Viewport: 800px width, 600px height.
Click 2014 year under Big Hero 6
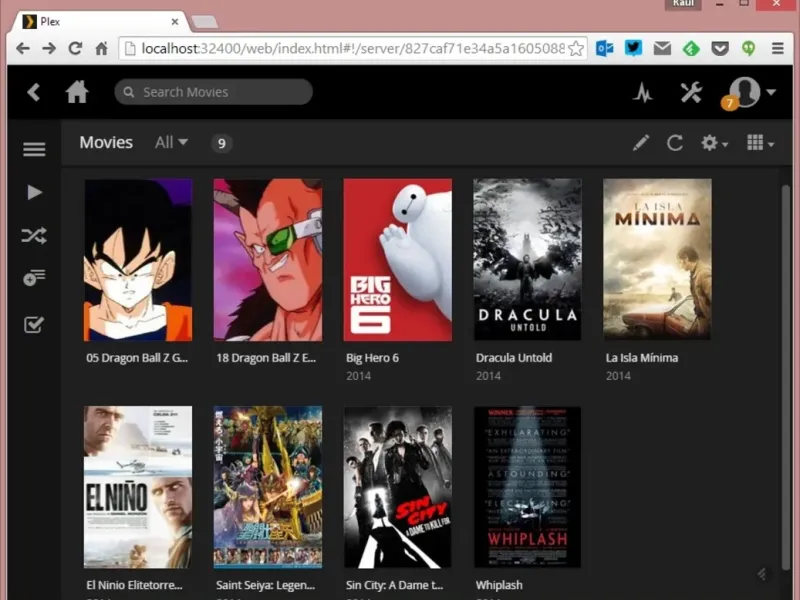click(359, 376)
